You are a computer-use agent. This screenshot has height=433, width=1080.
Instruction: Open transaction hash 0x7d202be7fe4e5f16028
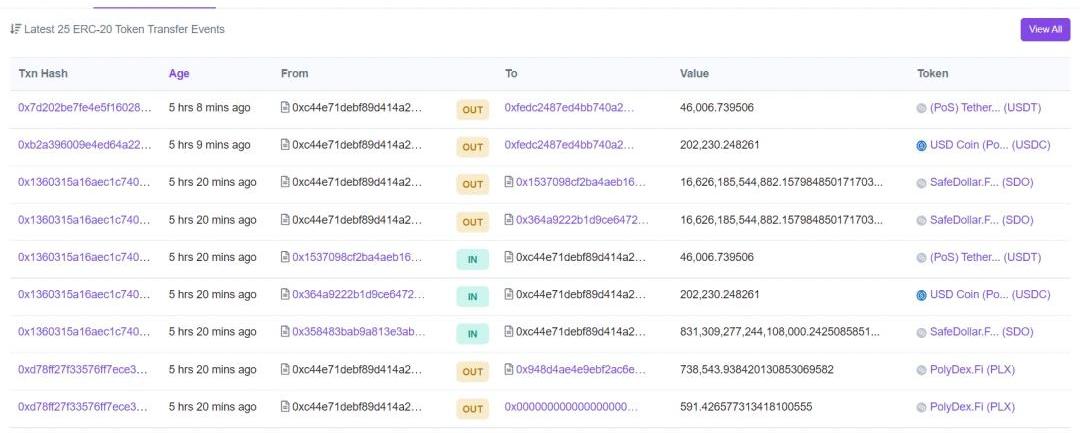pyautogui.click(x=85, y=107)
